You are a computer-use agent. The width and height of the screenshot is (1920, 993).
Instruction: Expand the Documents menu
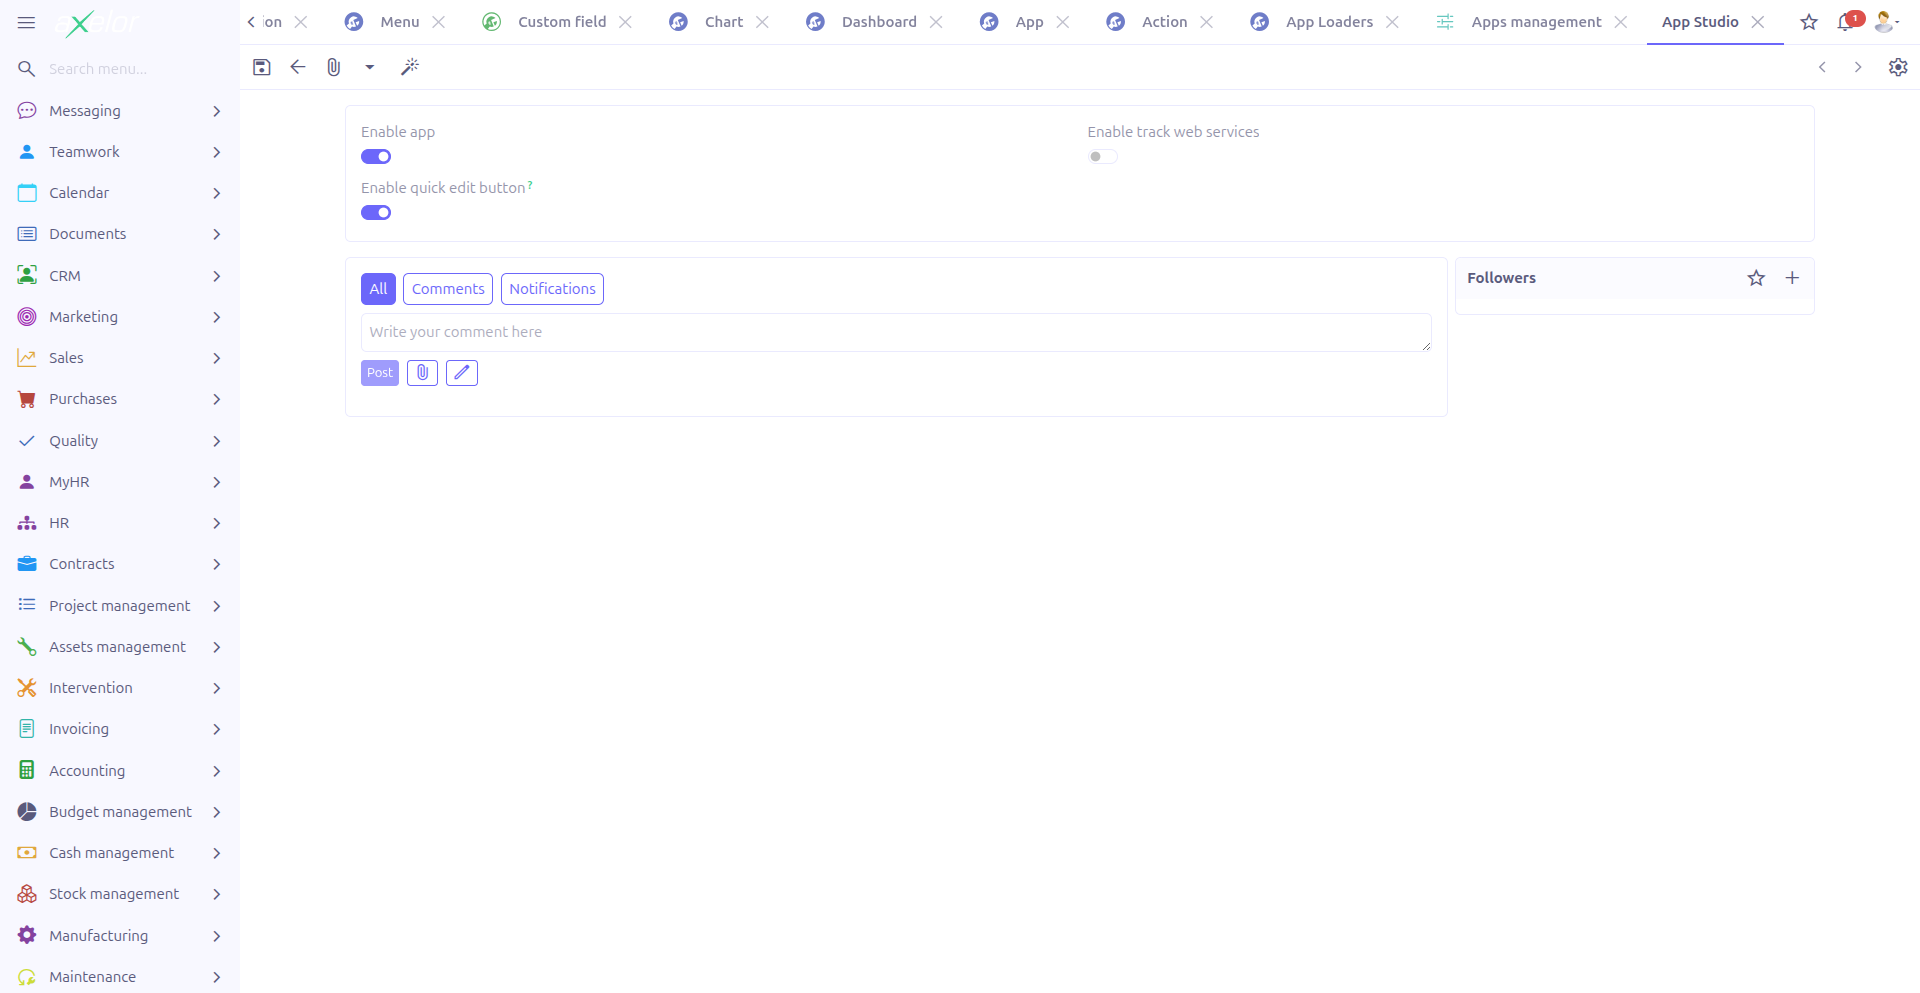pyautogui.click(x=120, y=234)
